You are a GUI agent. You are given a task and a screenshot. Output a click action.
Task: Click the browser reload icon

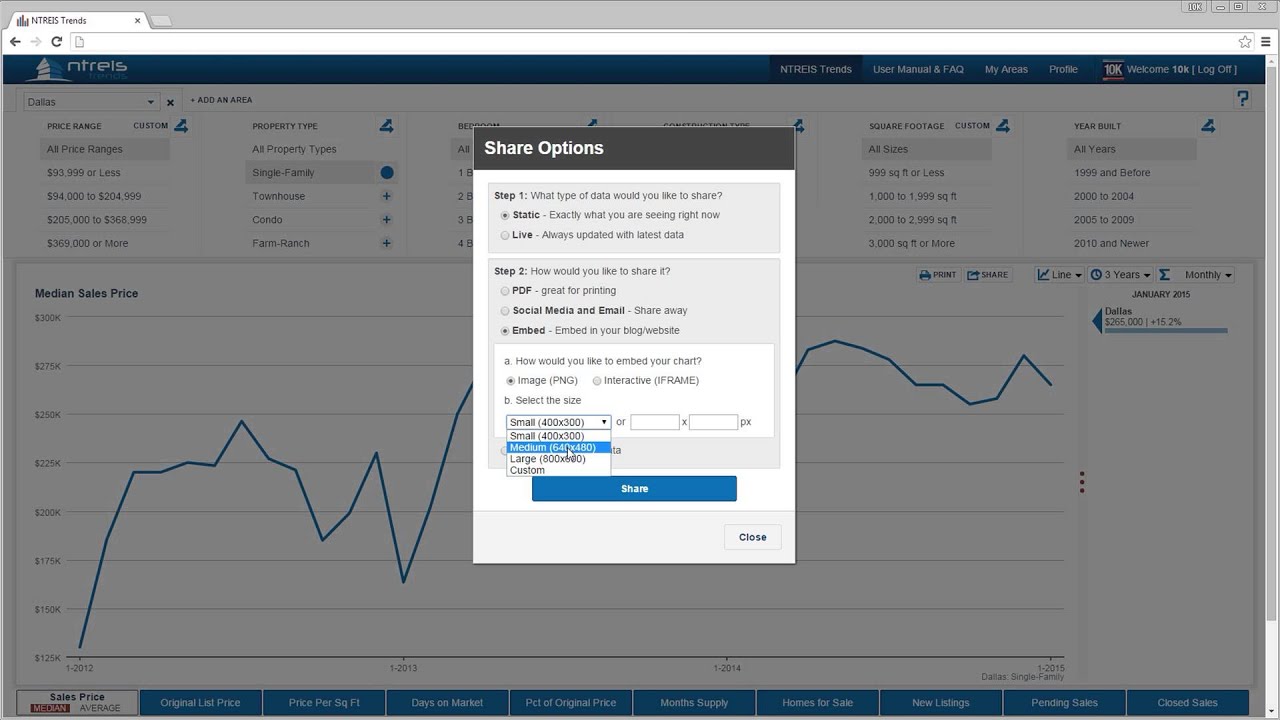tap(56, 41)
